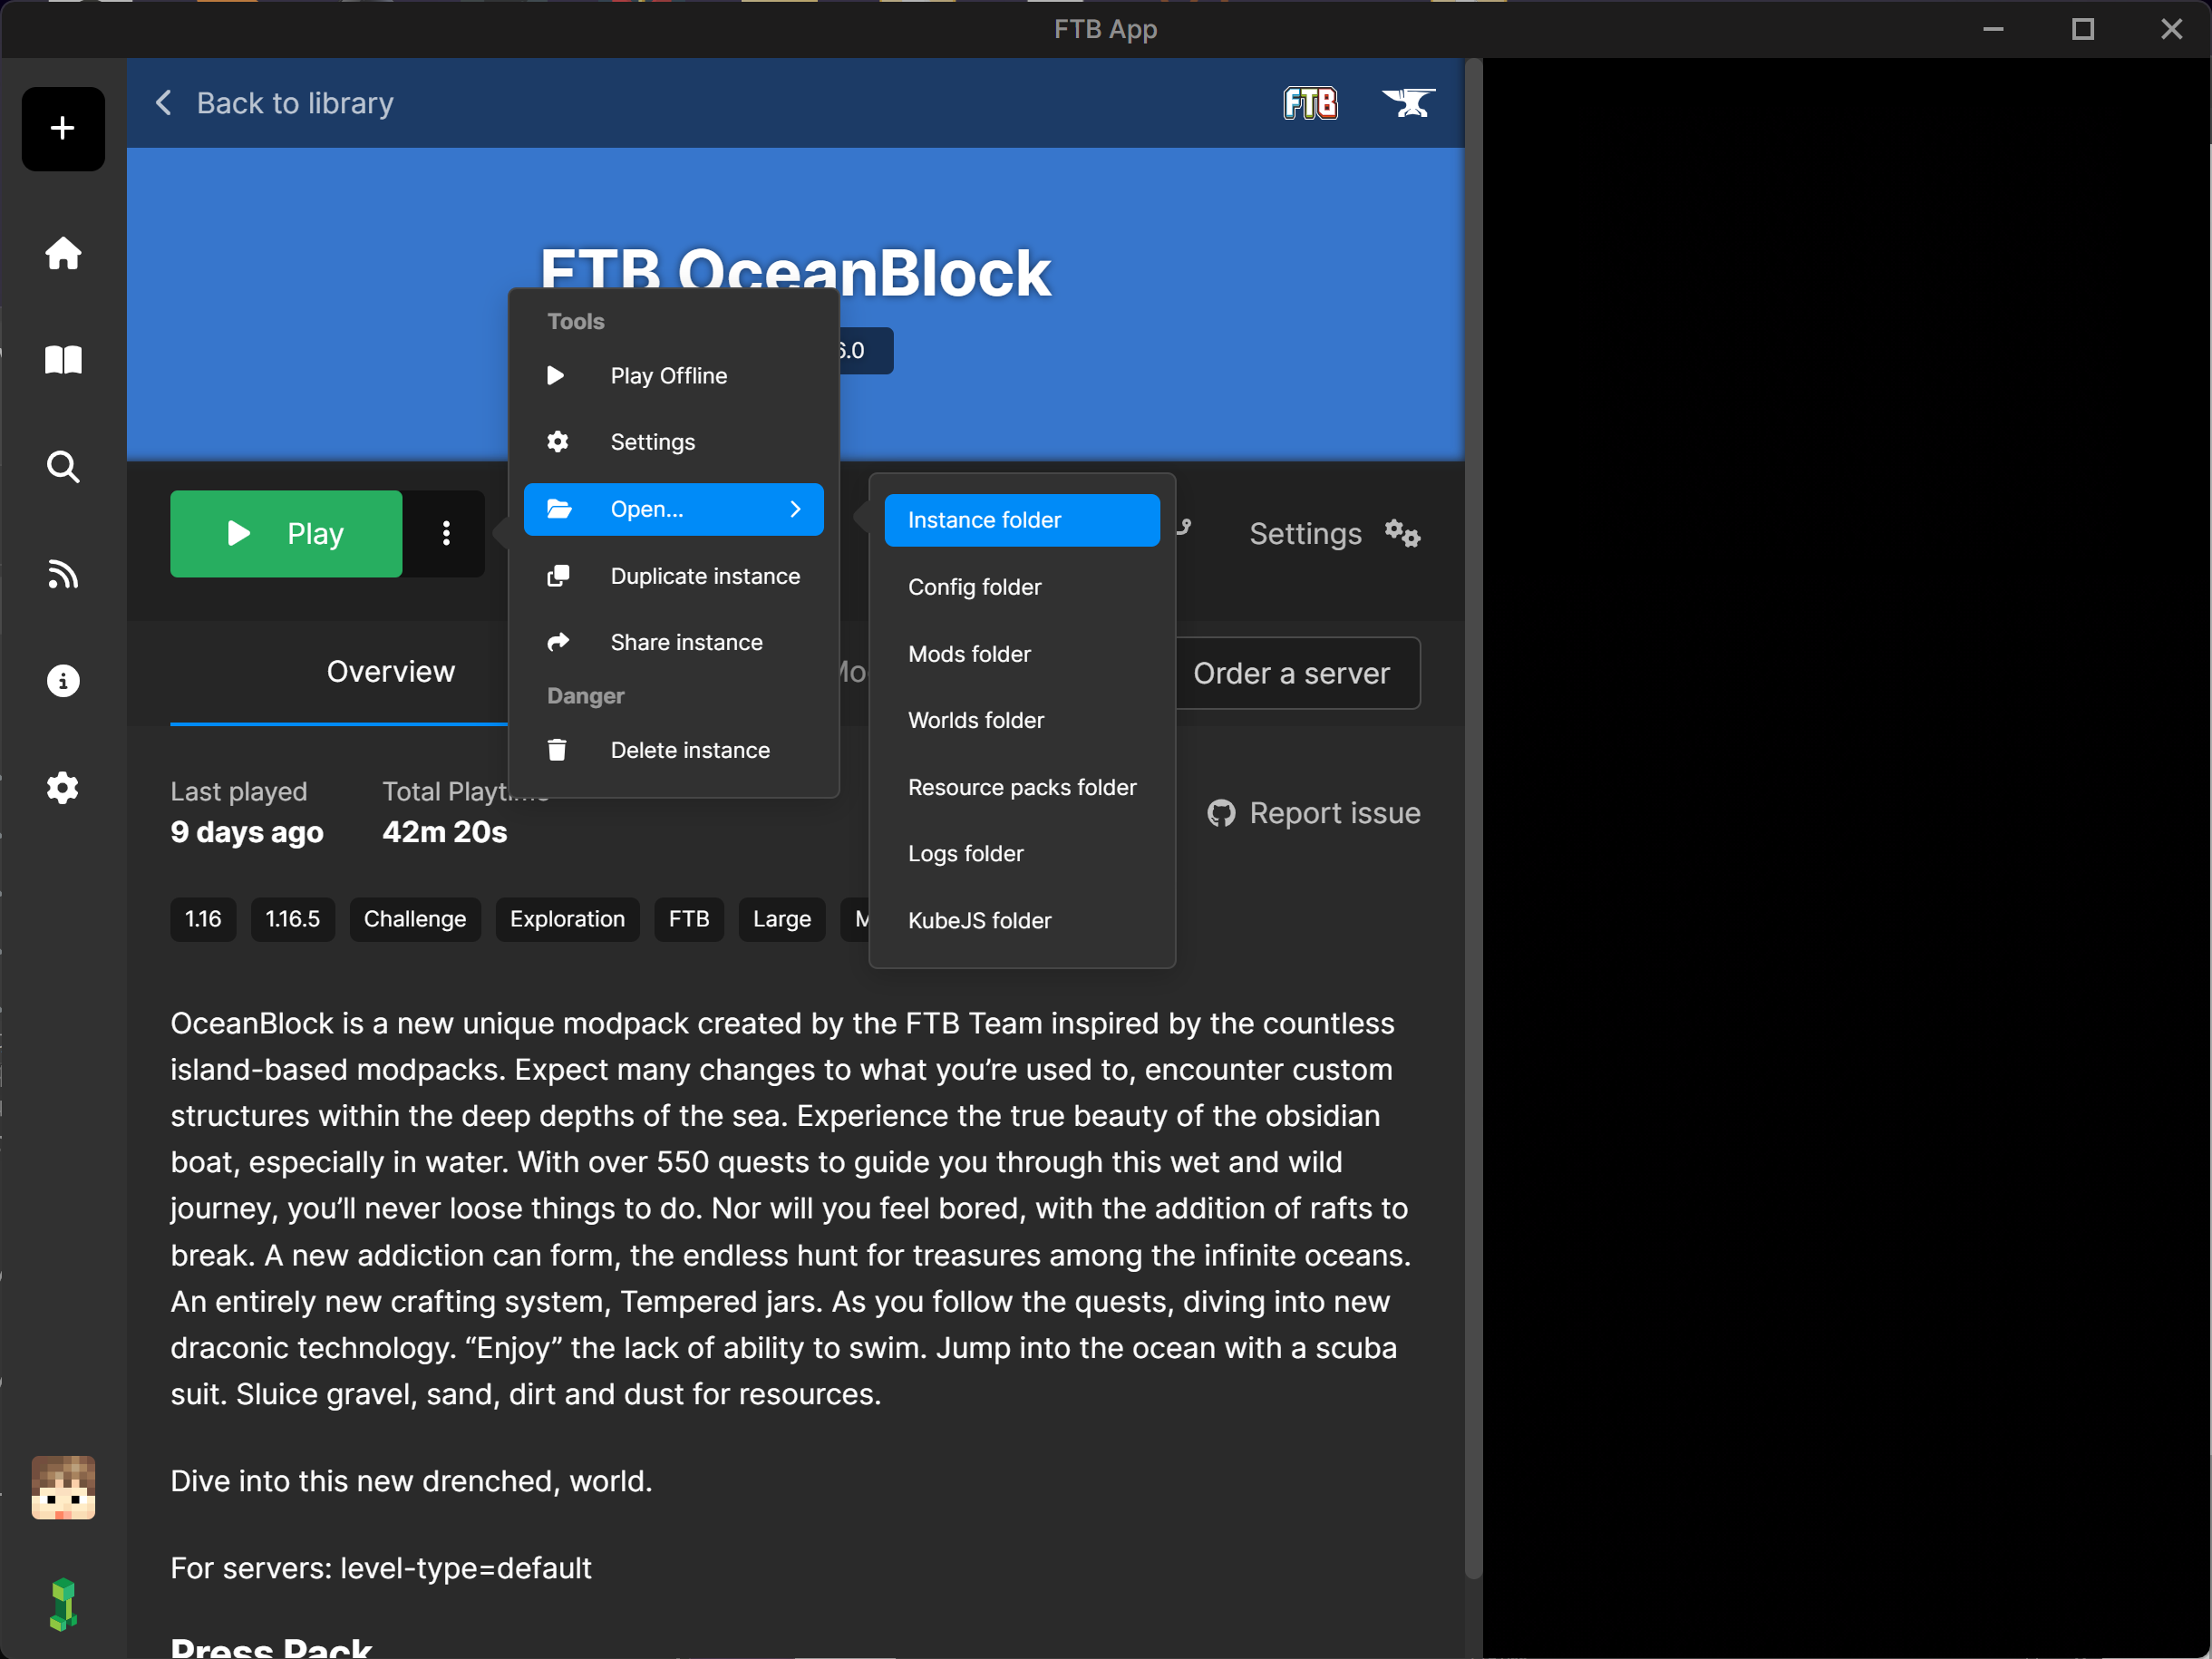2212x1659 pixels.
Task: Click the info circle sidebar icon
Action: coord(63,681)
